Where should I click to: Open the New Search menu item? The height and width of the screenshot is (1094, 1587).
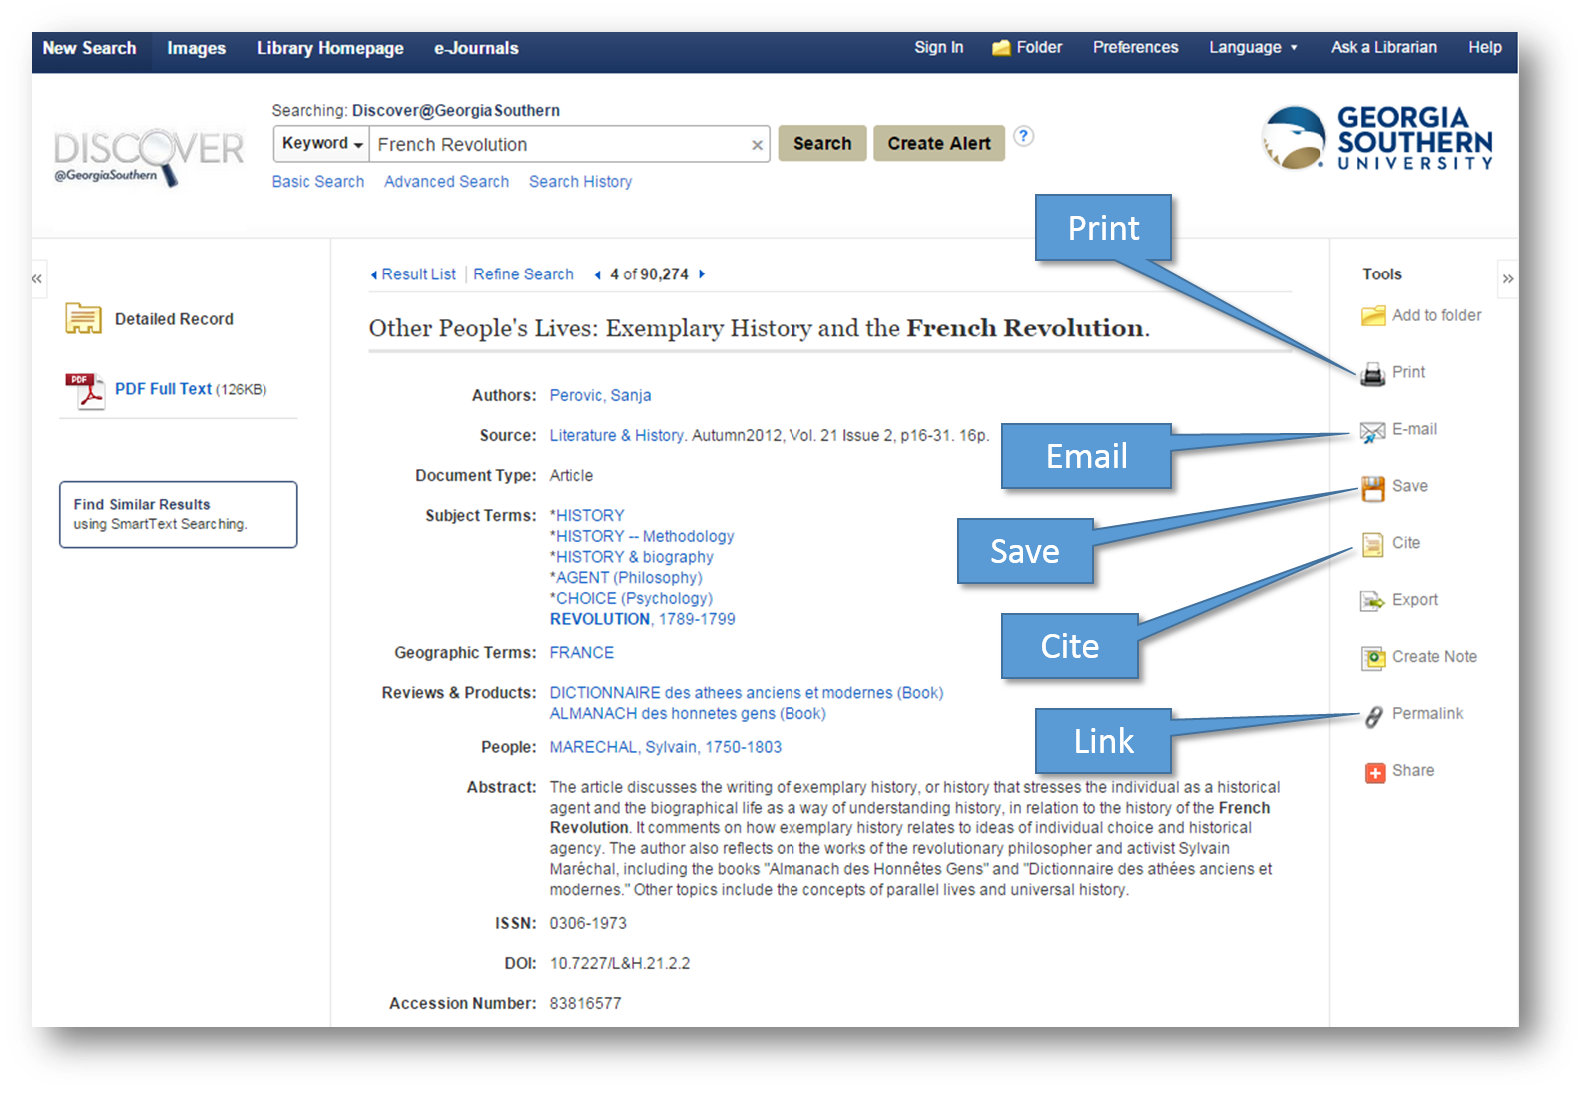(x=89, y=48)
